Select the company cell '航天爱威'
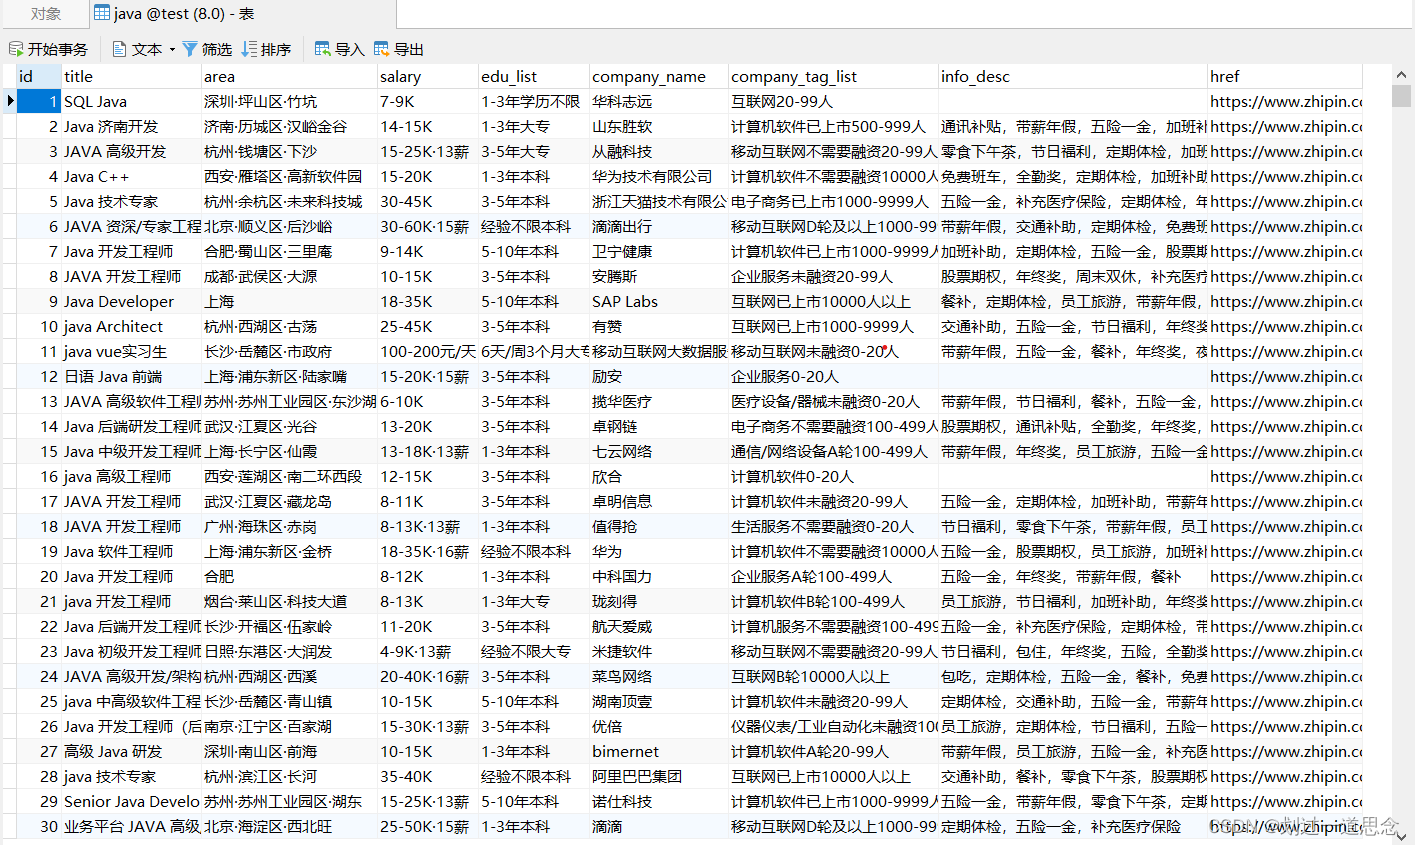Image resolution: width=1415 pixels, height=845 pixels. pyautogui.click(x=659, y=626)
